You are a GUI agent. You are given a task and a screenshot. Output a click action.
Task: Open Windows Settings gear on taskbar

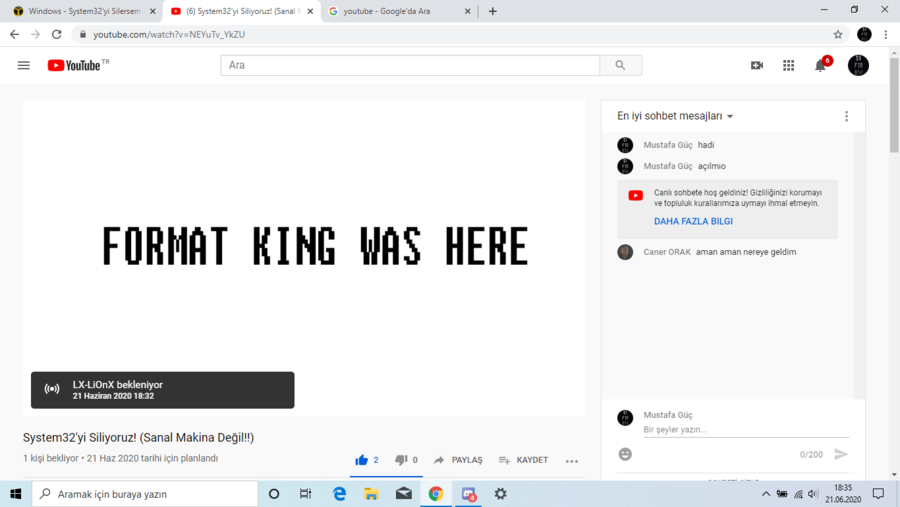501,494
